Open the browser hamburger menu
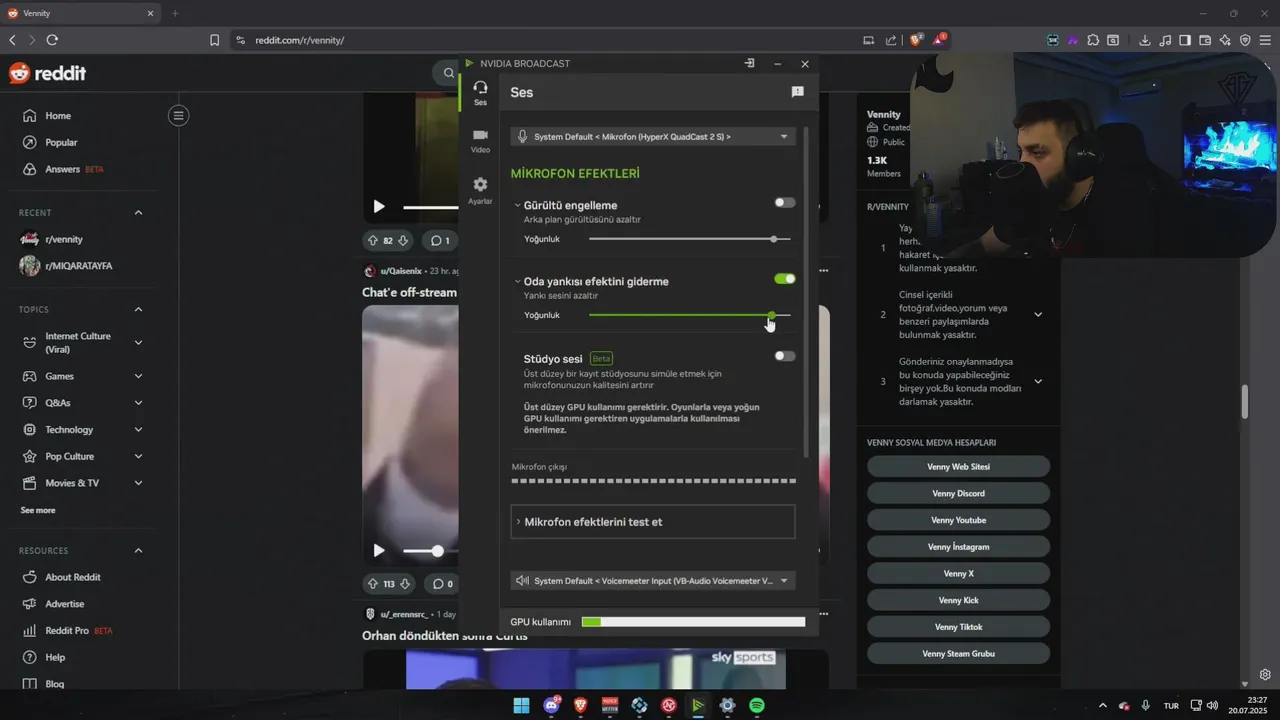 click(x=1265, y=40)
